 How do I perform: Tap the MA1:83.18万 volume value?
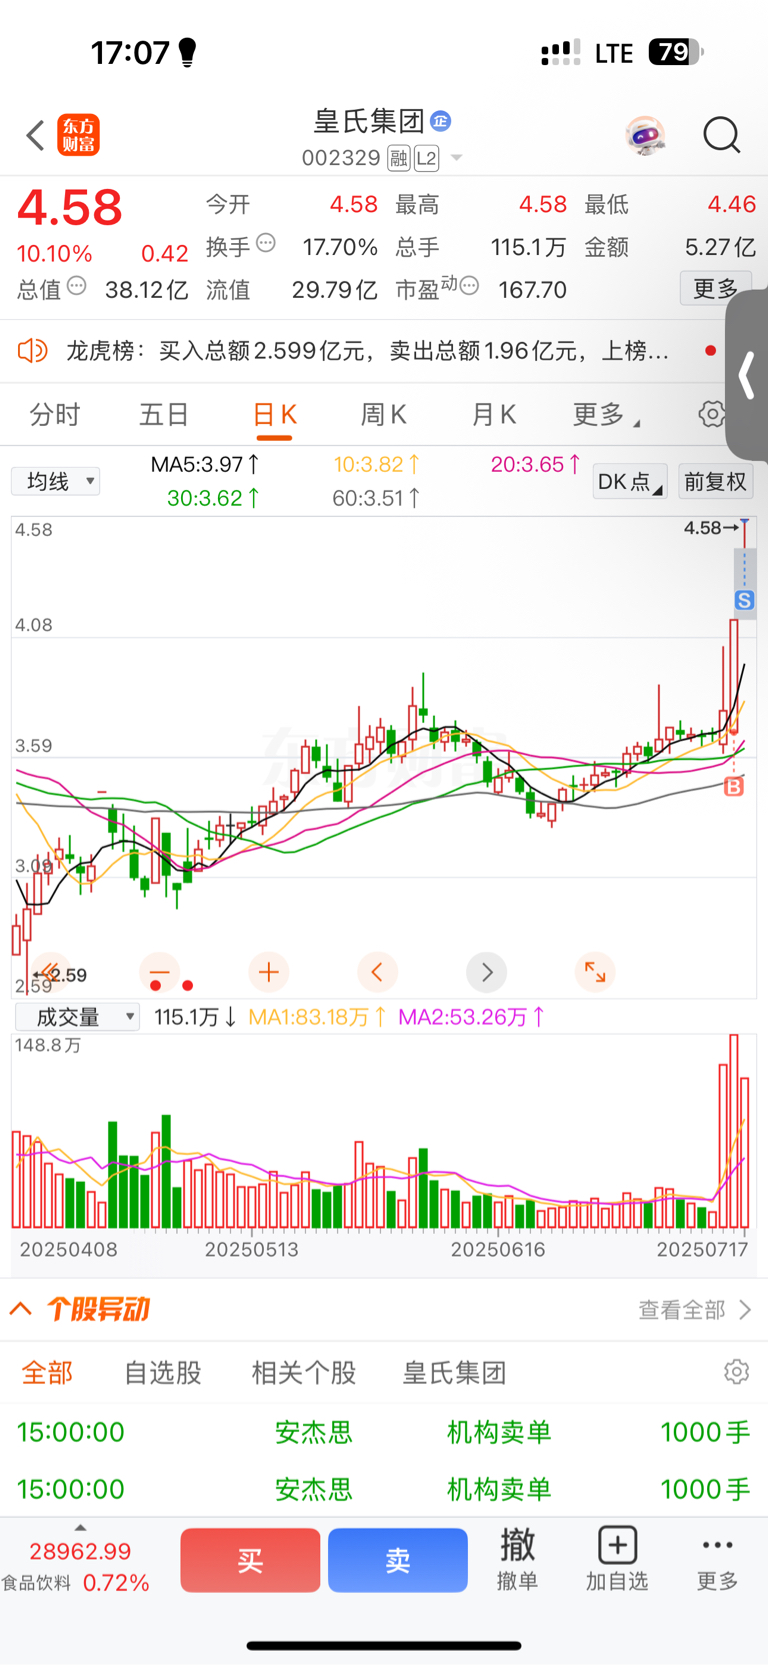point(316,1017)
